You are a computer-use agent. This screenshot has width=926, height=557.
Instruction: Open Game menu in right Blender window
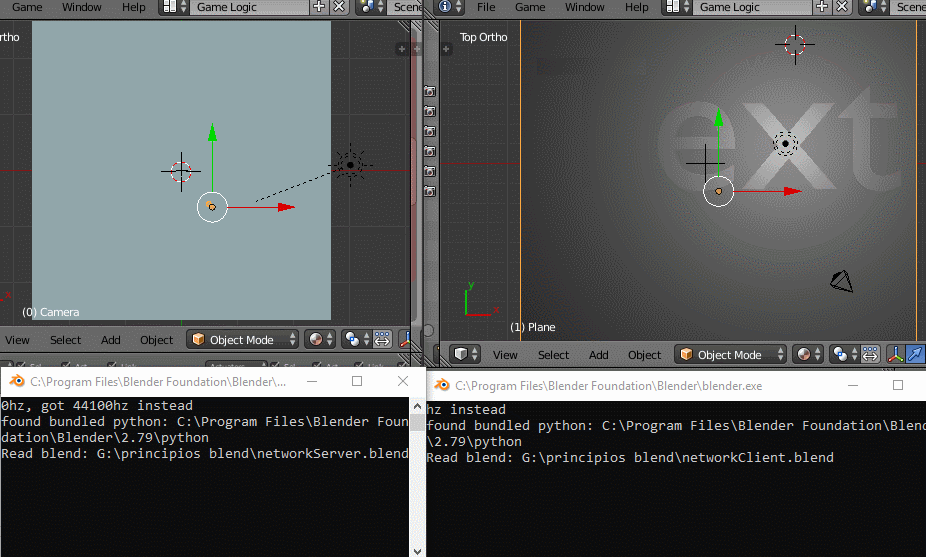coord(530,7)
